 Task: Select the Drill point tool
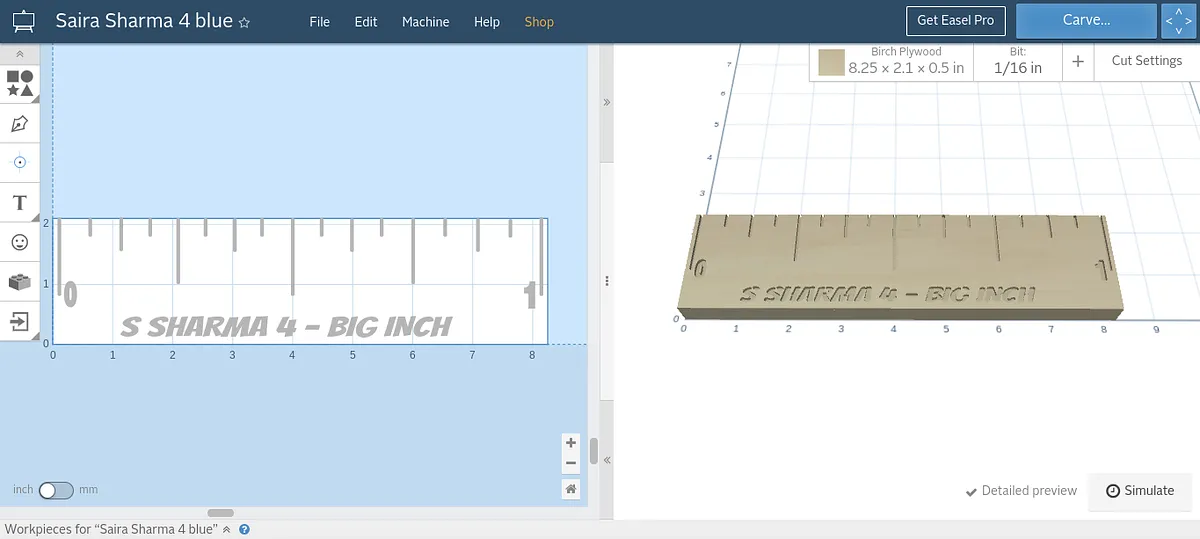19,162
